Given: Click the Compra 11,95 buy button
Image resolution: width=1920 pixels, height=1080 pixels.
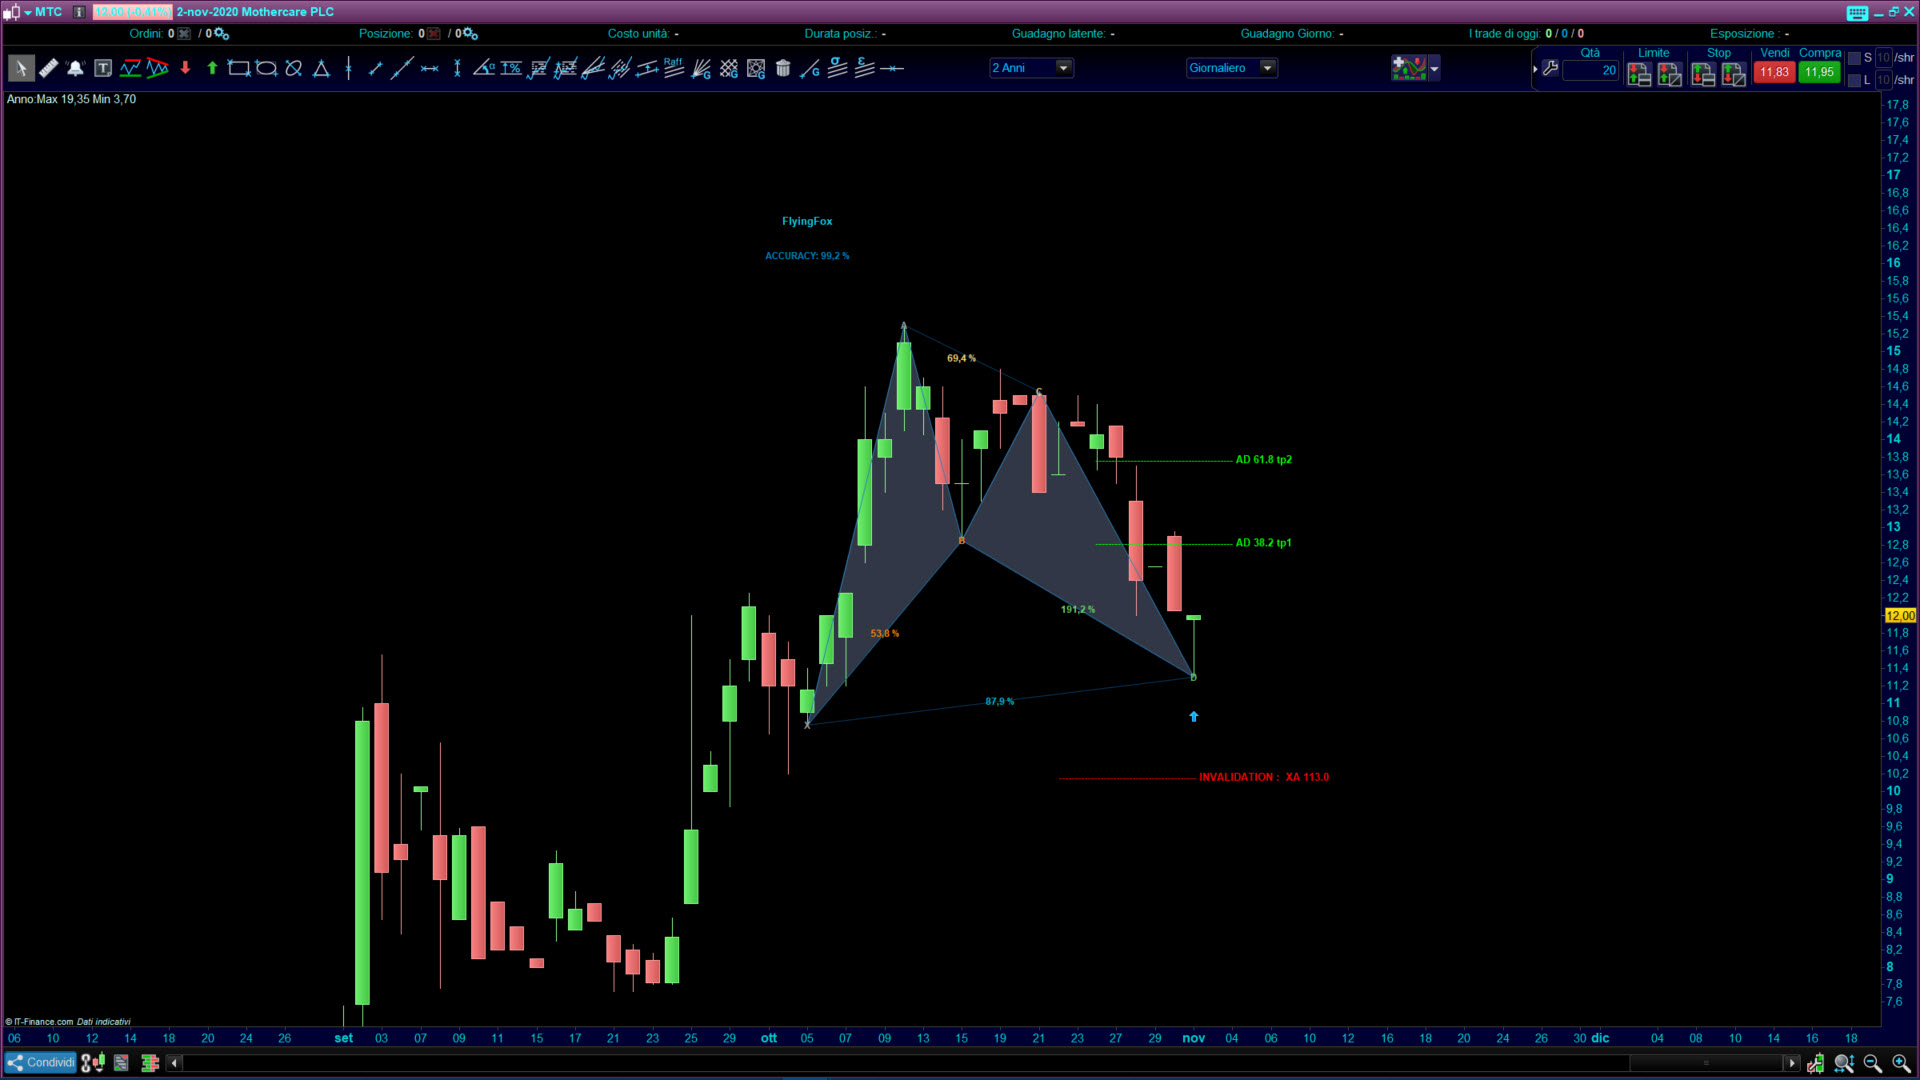Looking at the screenshot, I should (x=1819, y=72).
